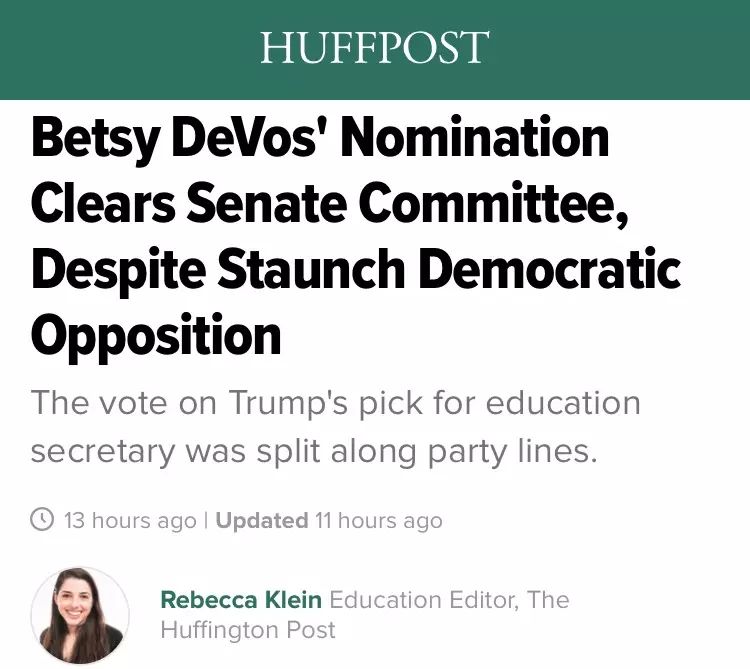Screen dimensions: 750x669
Task: Click "Huffington Post" under the author name
Action: pyautogui.click(x=248, y=630)
